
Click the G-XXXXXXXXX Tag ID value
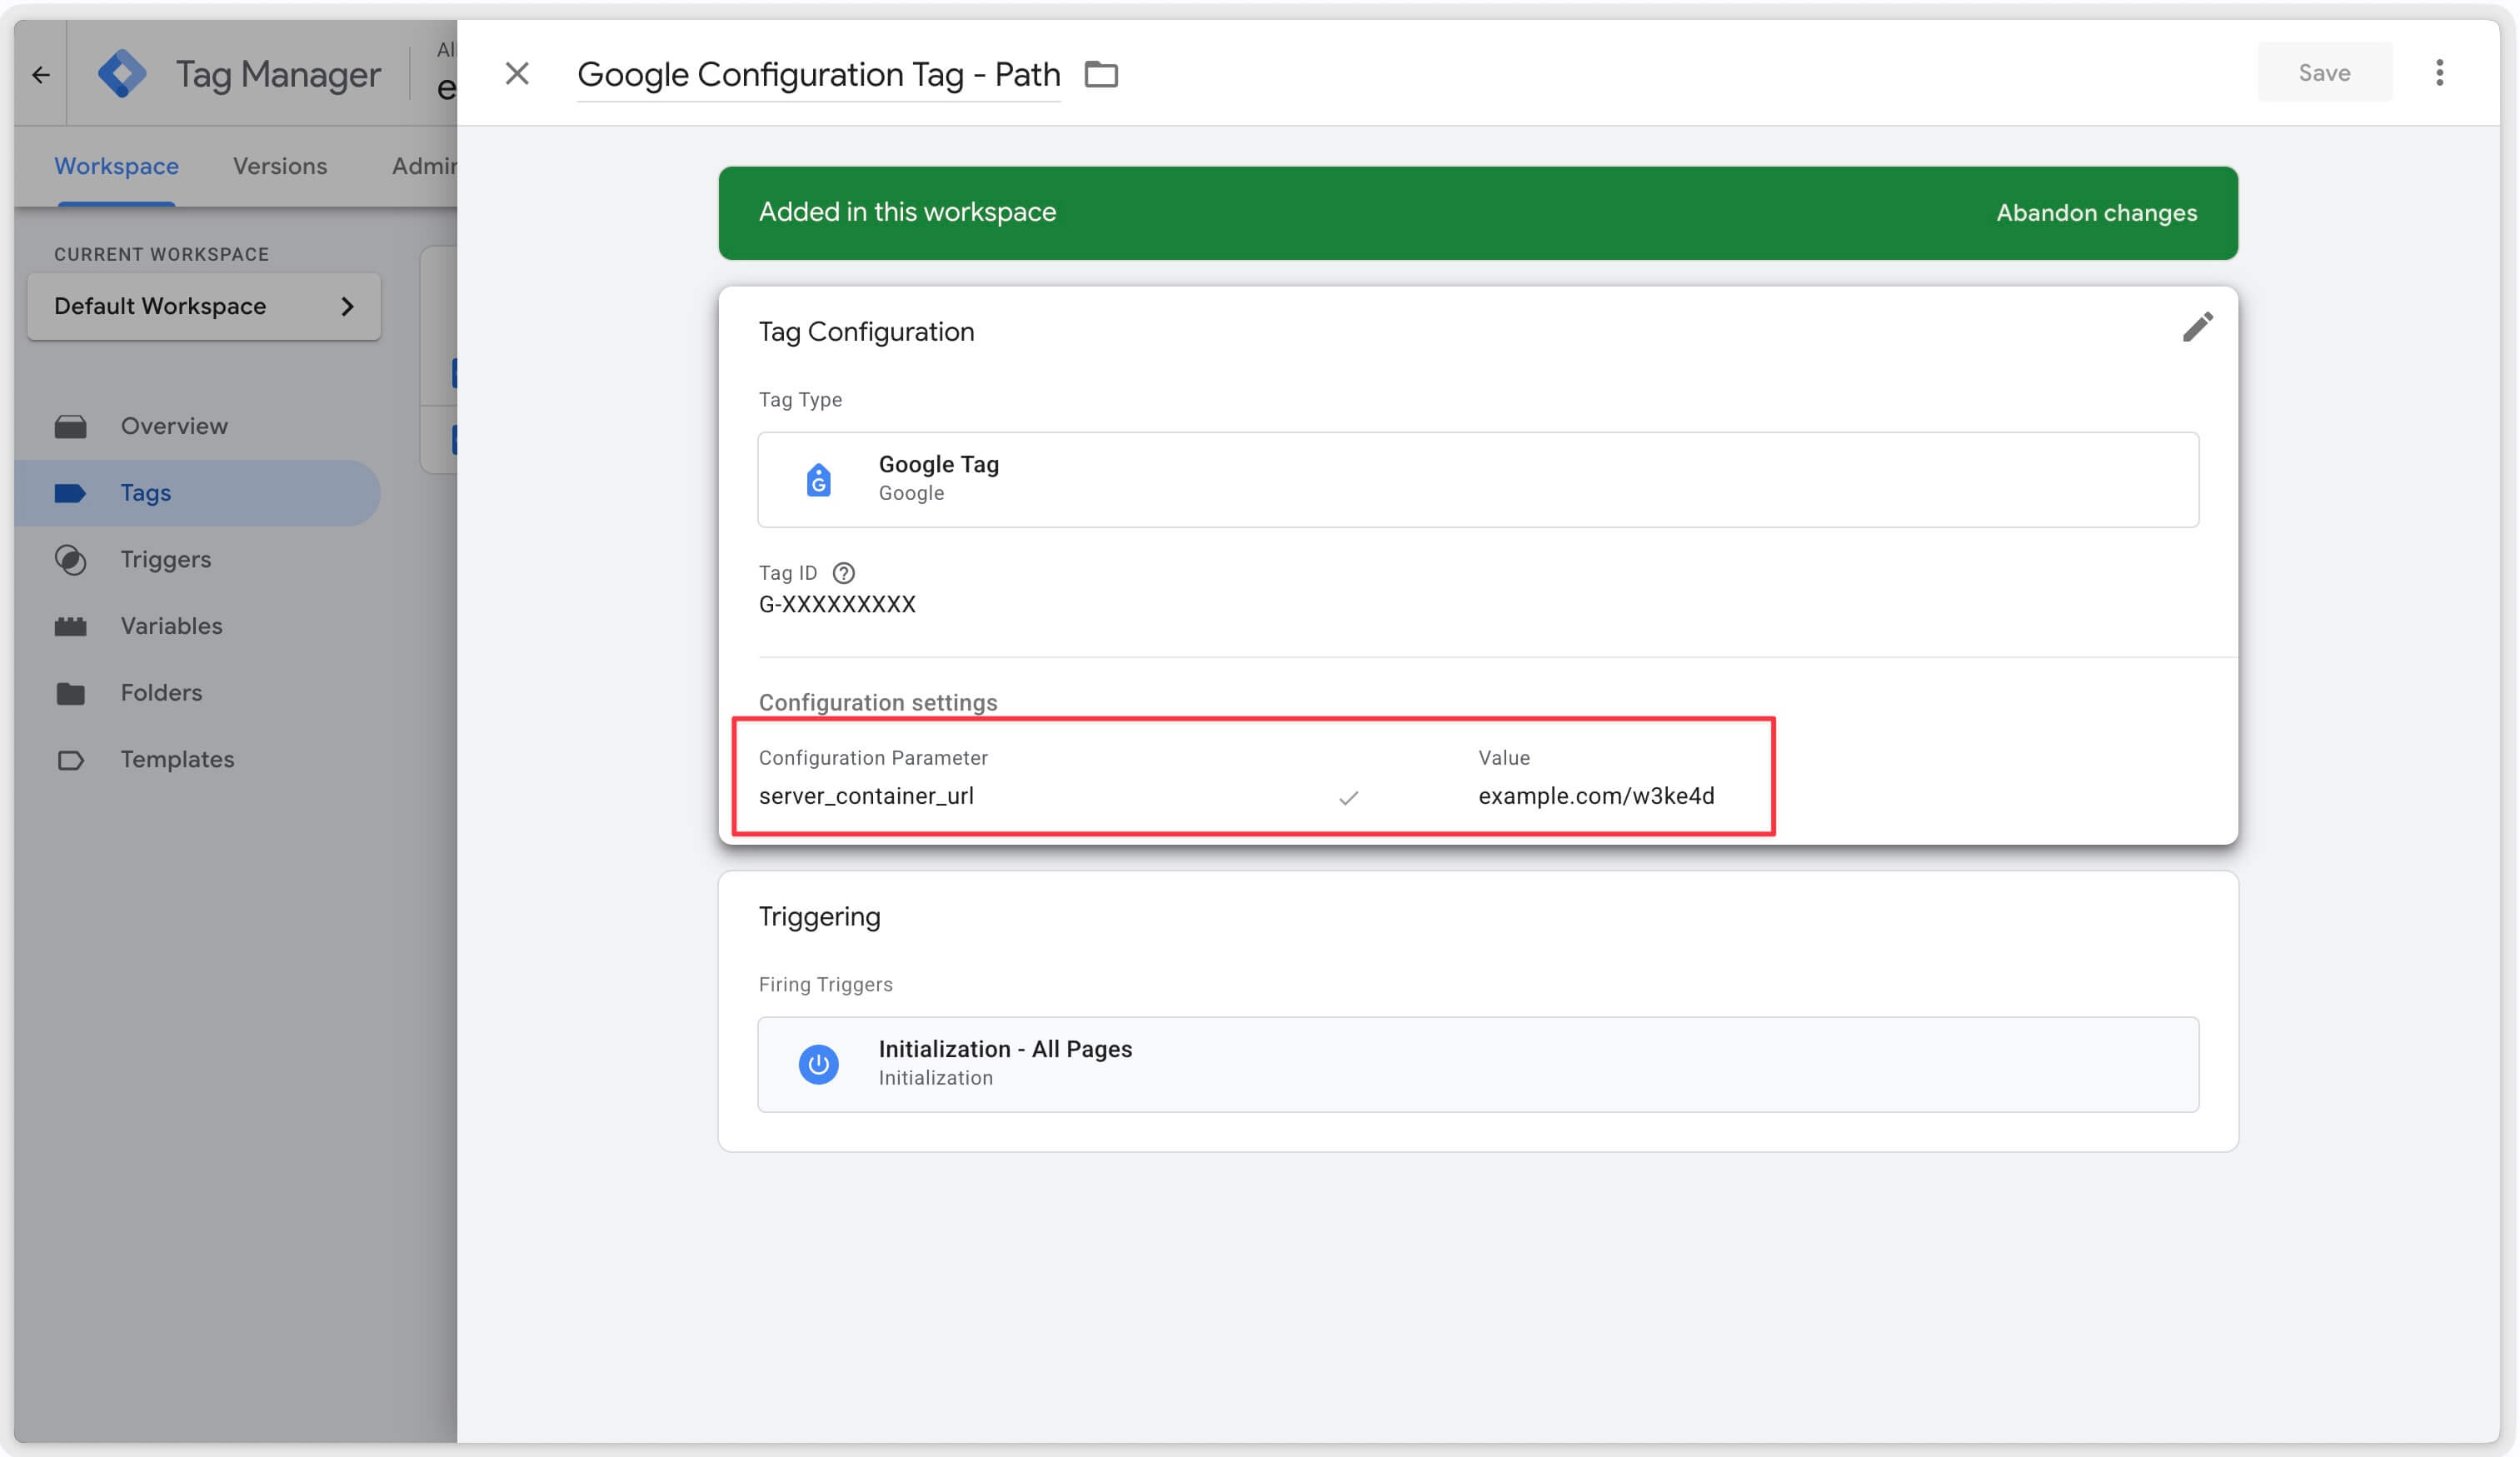[837, 604]
